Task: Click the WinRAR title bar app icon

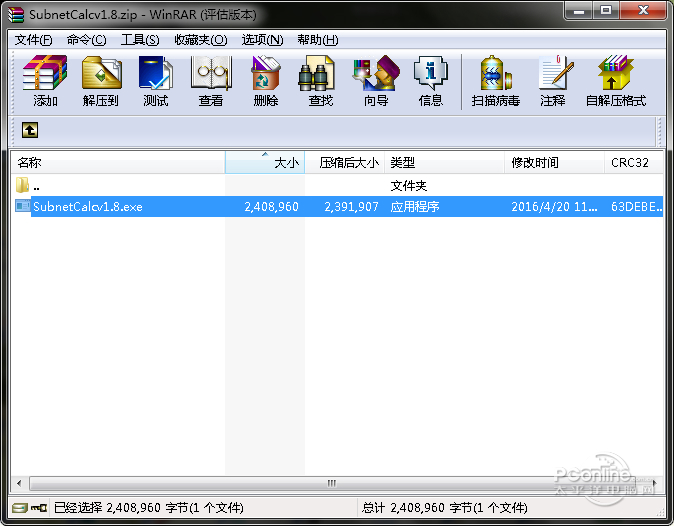Action: click(x=15, y=14)
